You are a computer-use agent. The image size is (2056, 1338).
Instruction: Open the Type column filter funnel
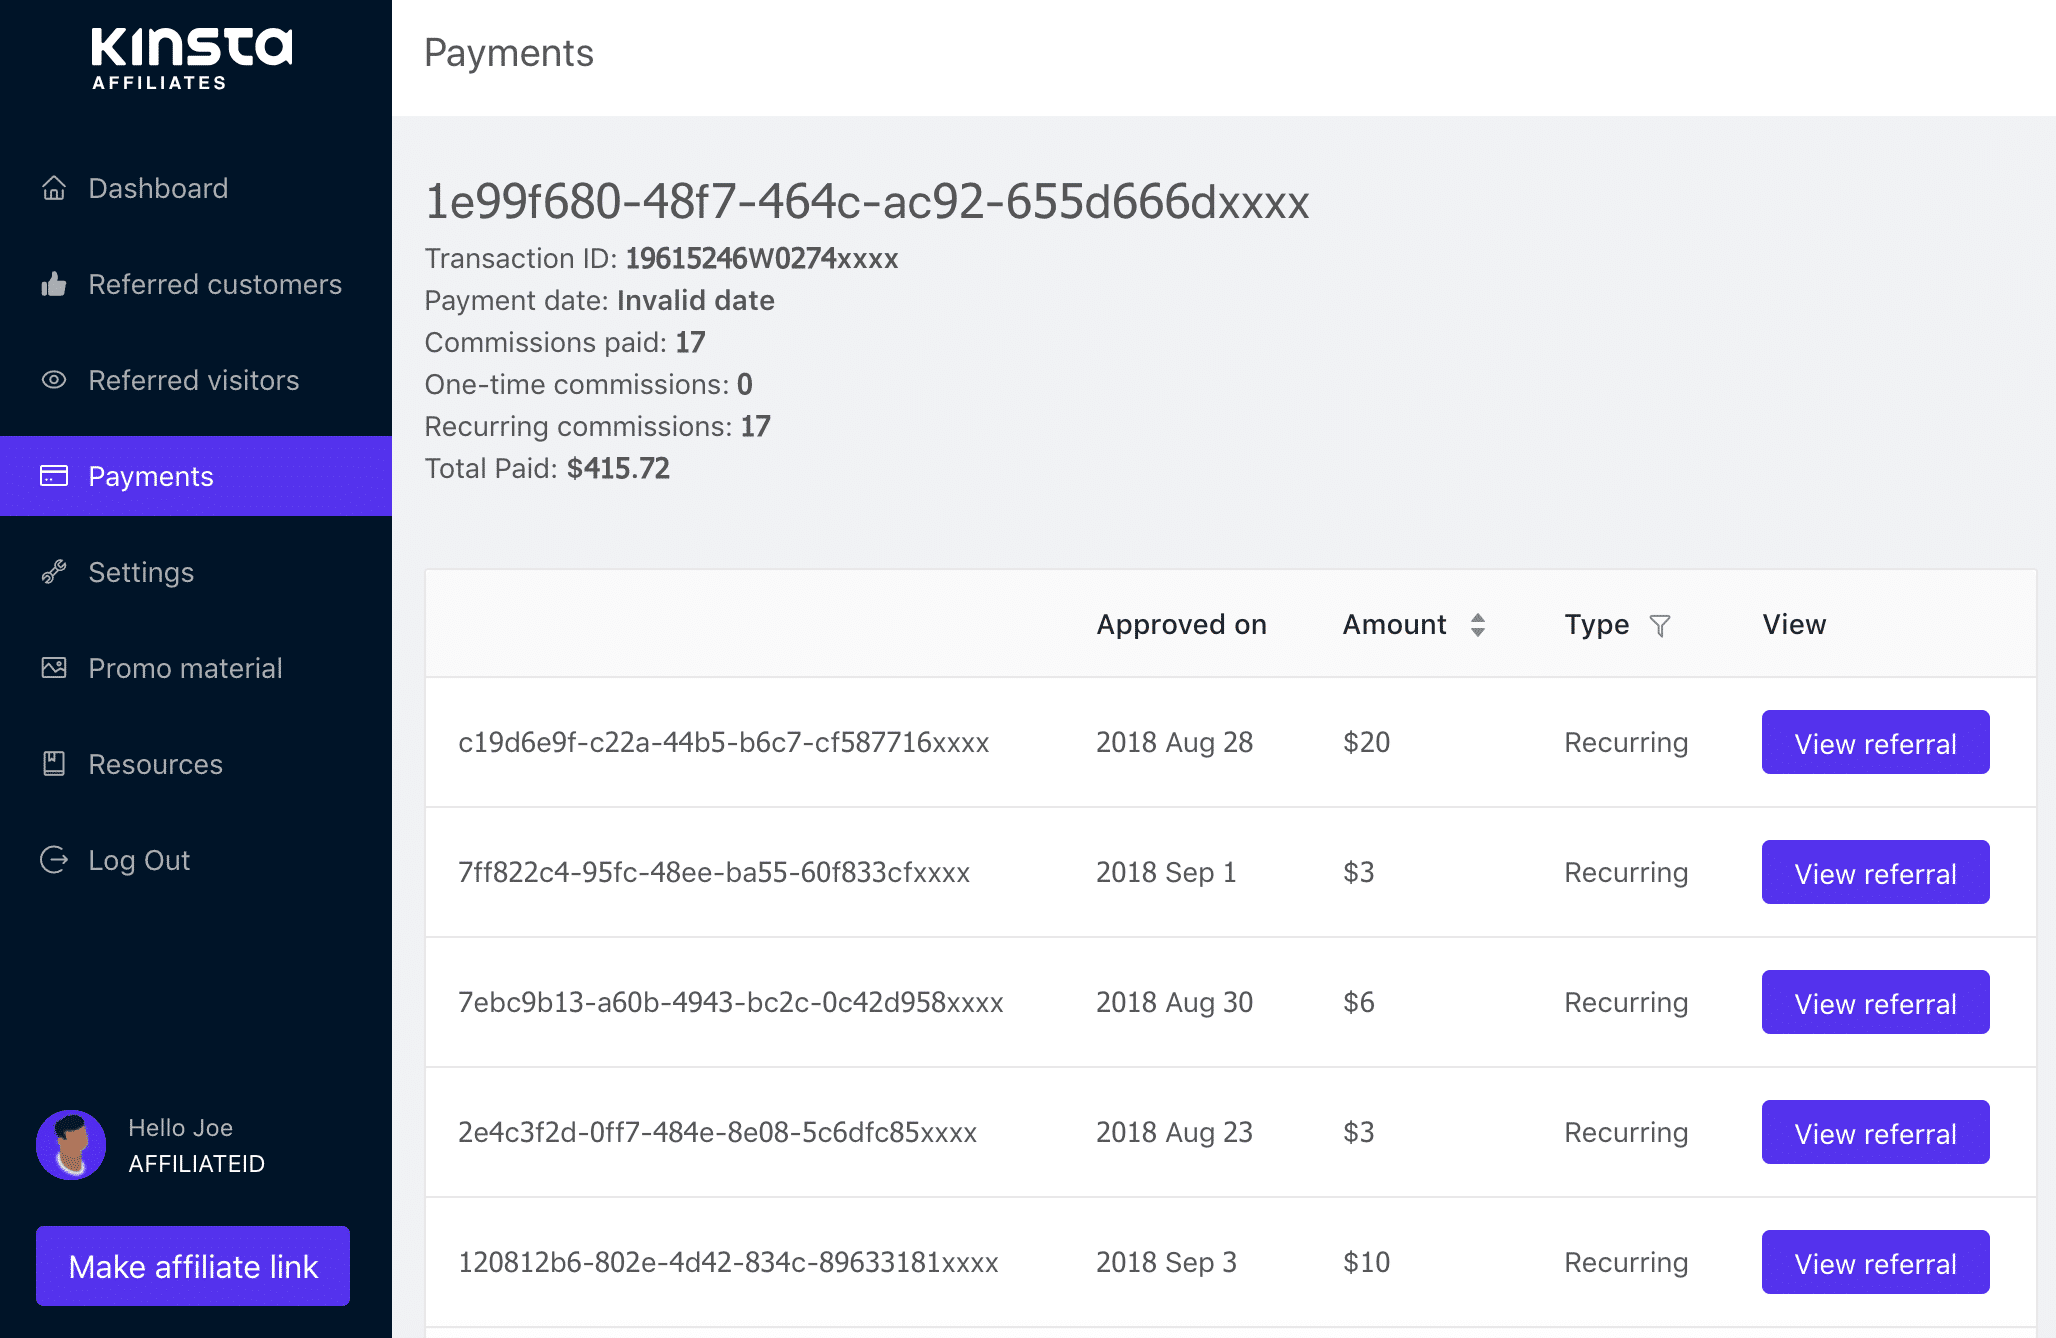[x=1660, y=626]
